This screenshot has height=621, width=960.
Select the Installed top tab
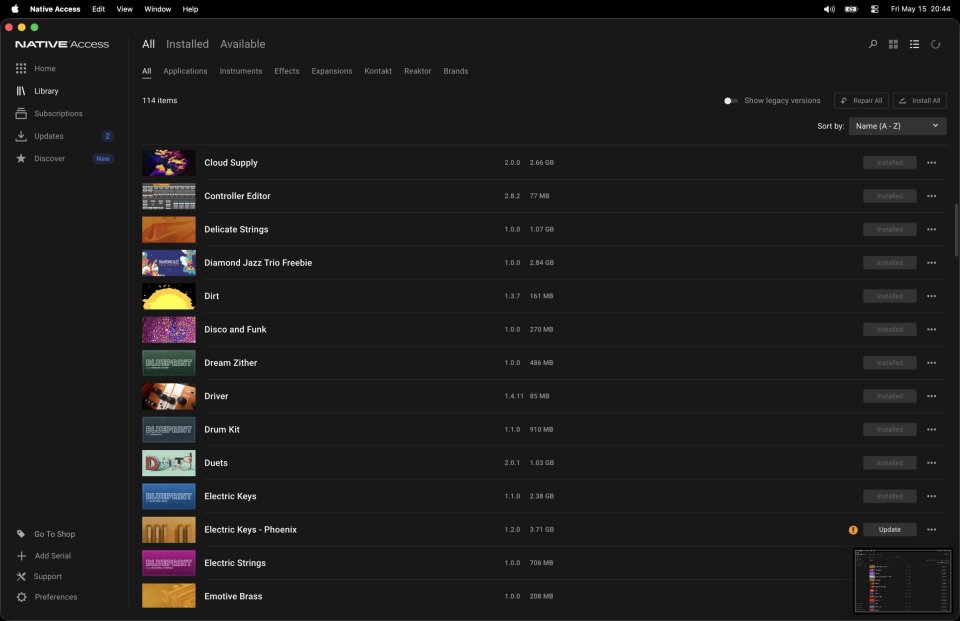click(x=187, y=44)
